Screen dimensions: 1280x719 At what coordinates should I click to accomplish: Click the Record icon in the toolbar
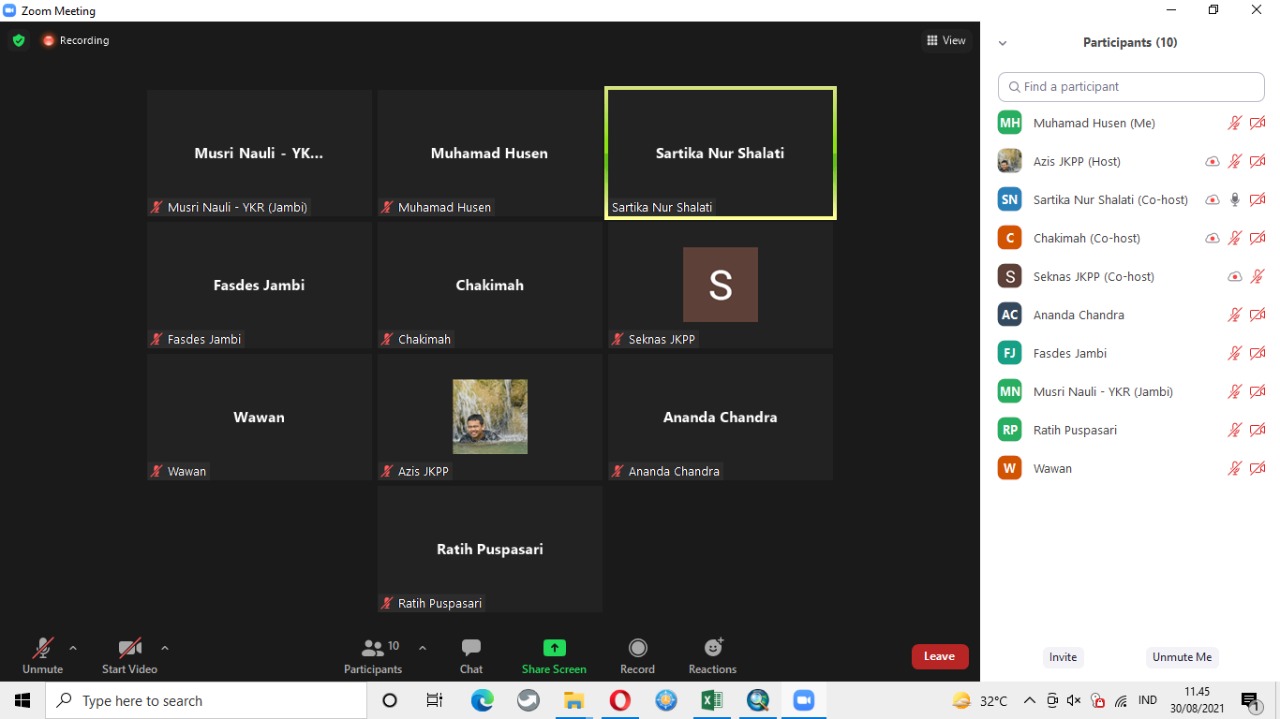click(x=637, y=648)
